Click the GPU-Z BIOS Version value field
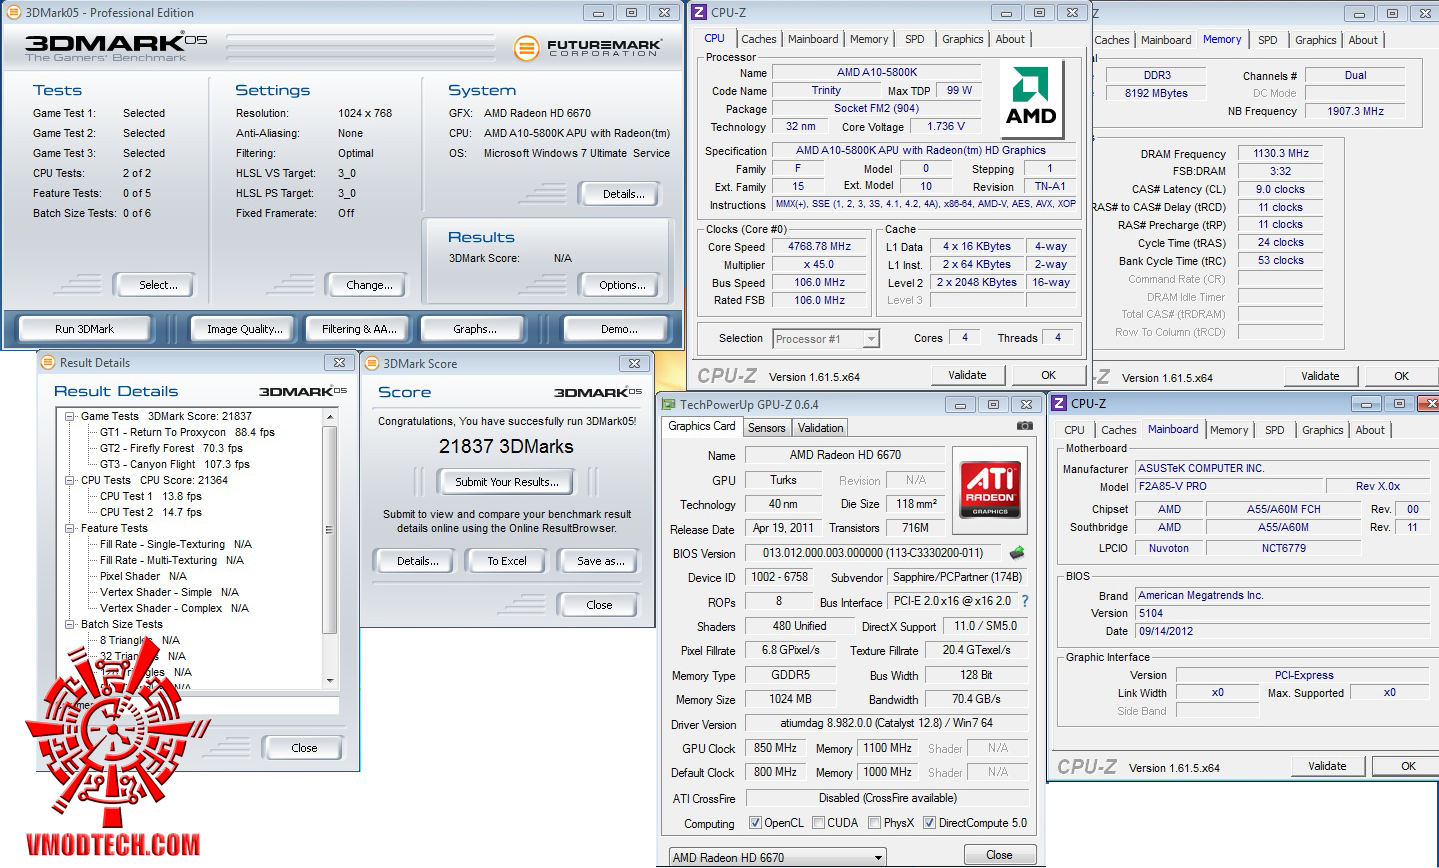This screenshot has height=868, width=1439. (872, 553)
